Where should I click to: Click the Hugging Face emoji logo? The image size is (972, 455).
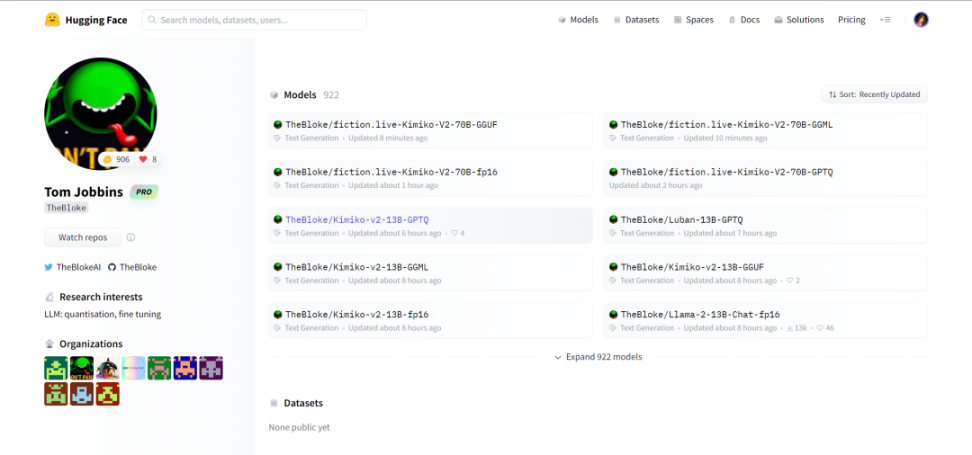point(52,19)
